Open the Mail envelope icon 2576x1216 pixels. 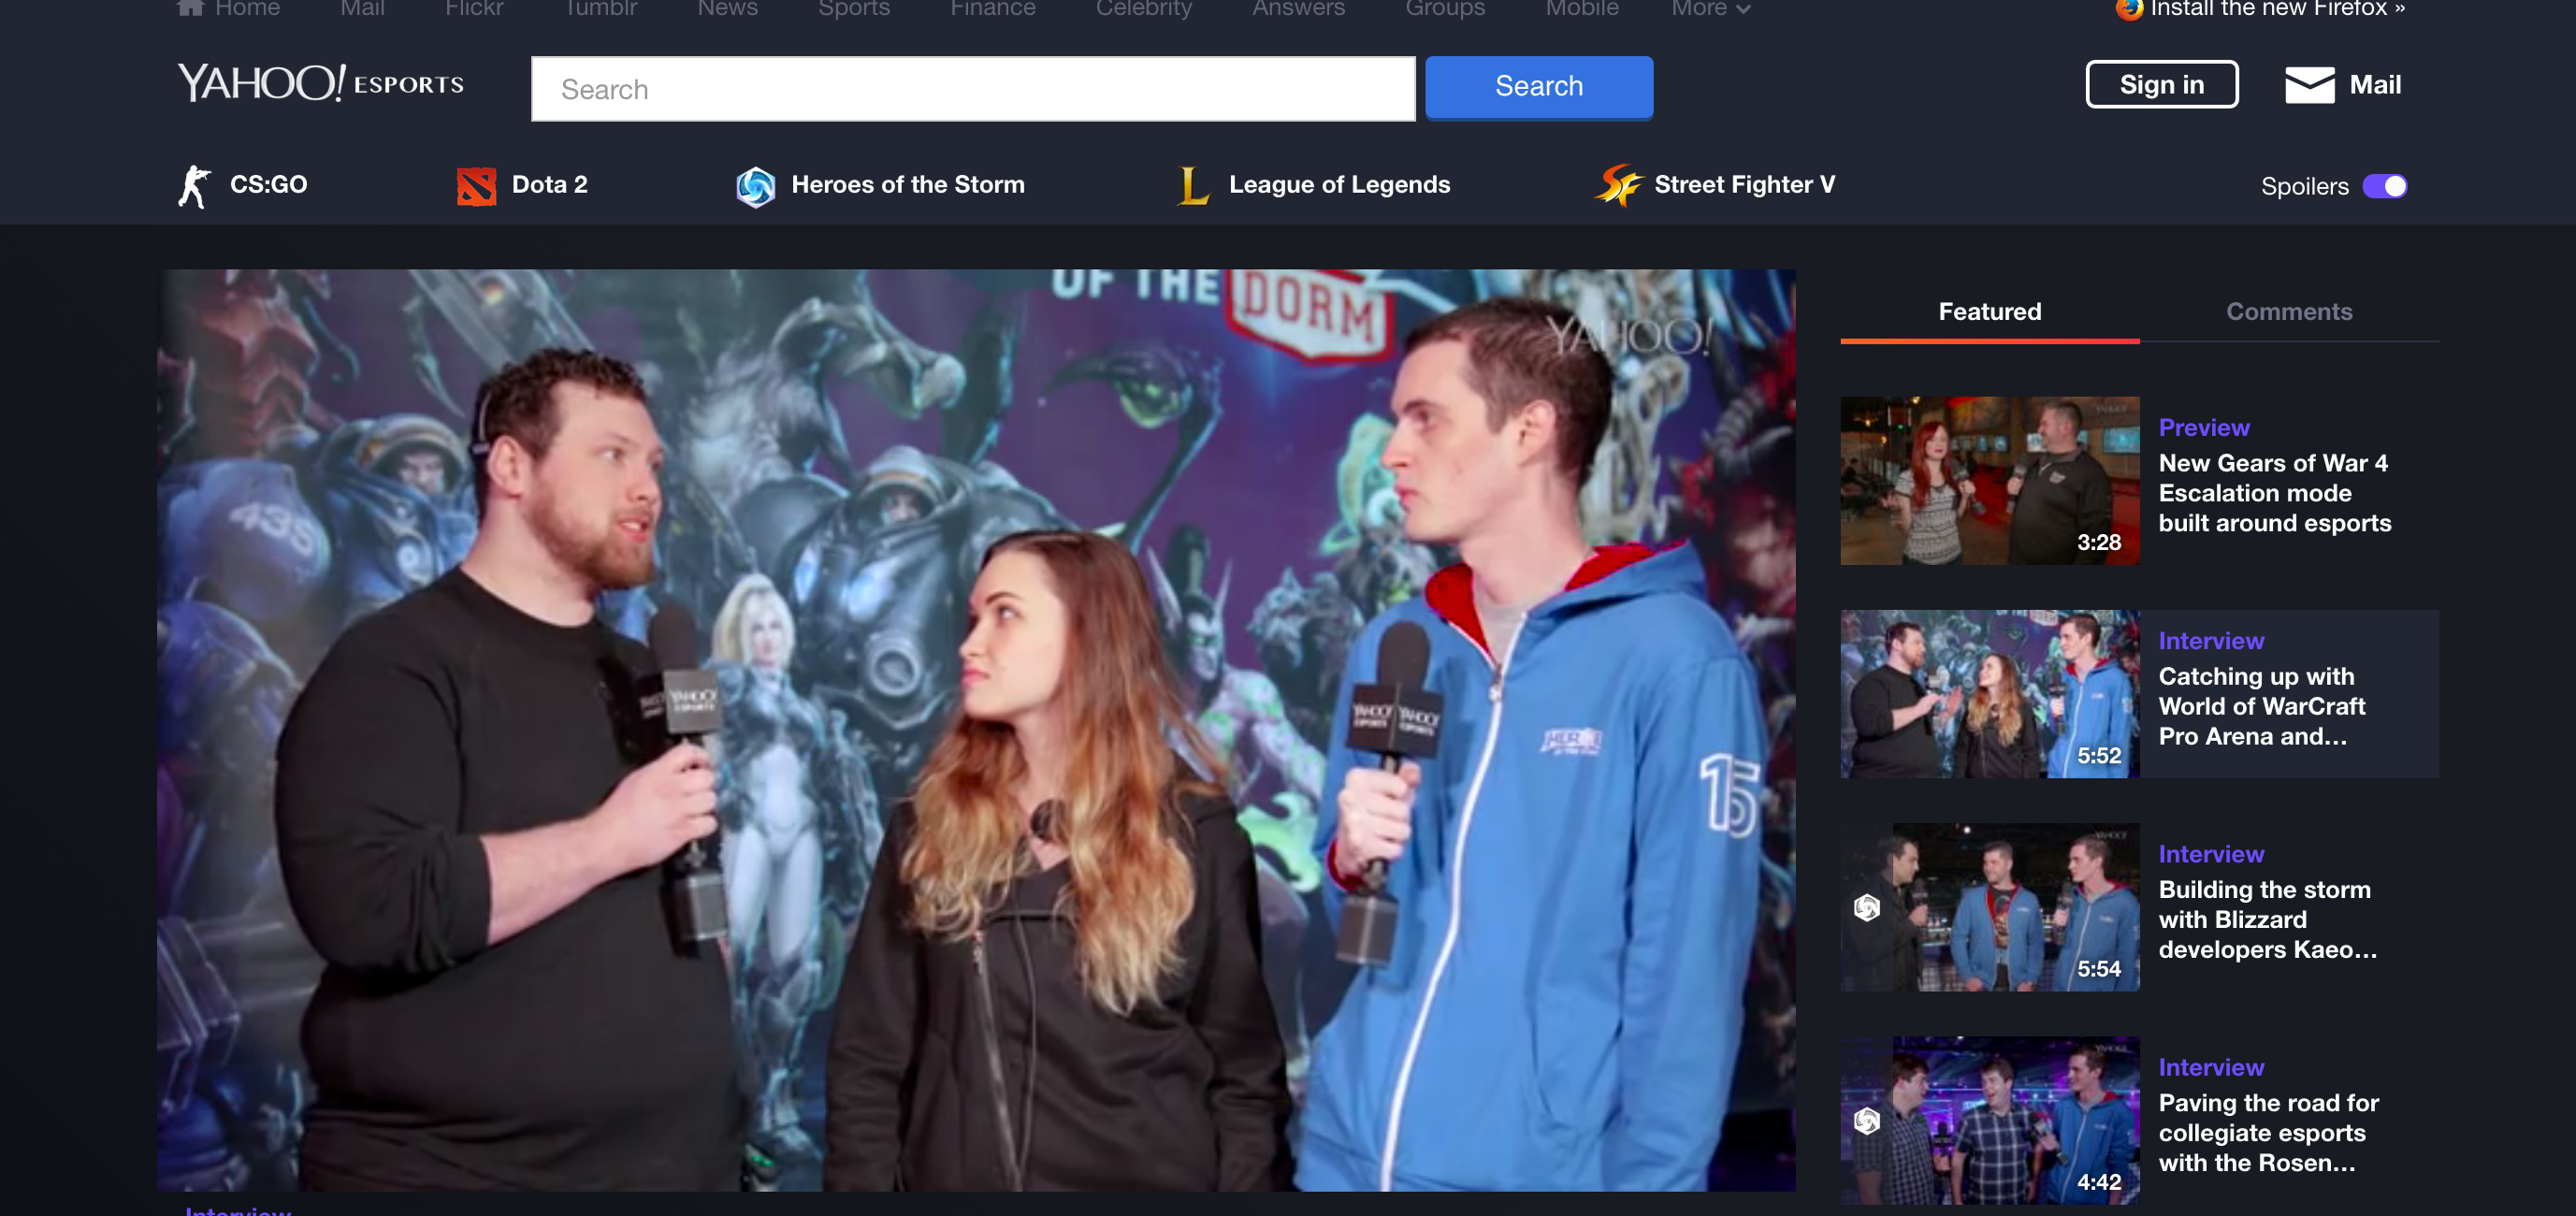tap(2309, 85)
